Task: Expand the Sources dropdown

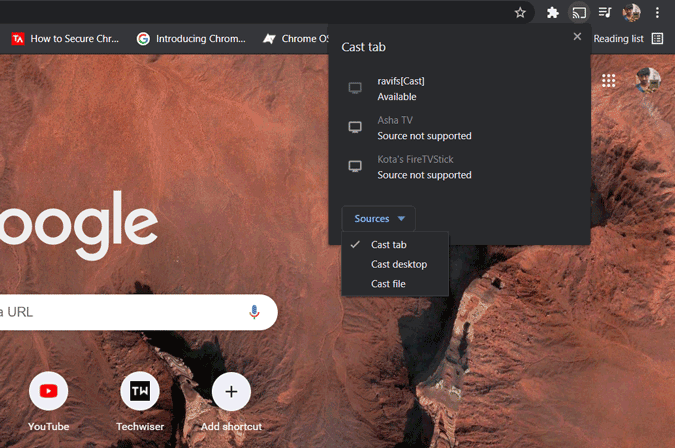Action: point(379,219)
